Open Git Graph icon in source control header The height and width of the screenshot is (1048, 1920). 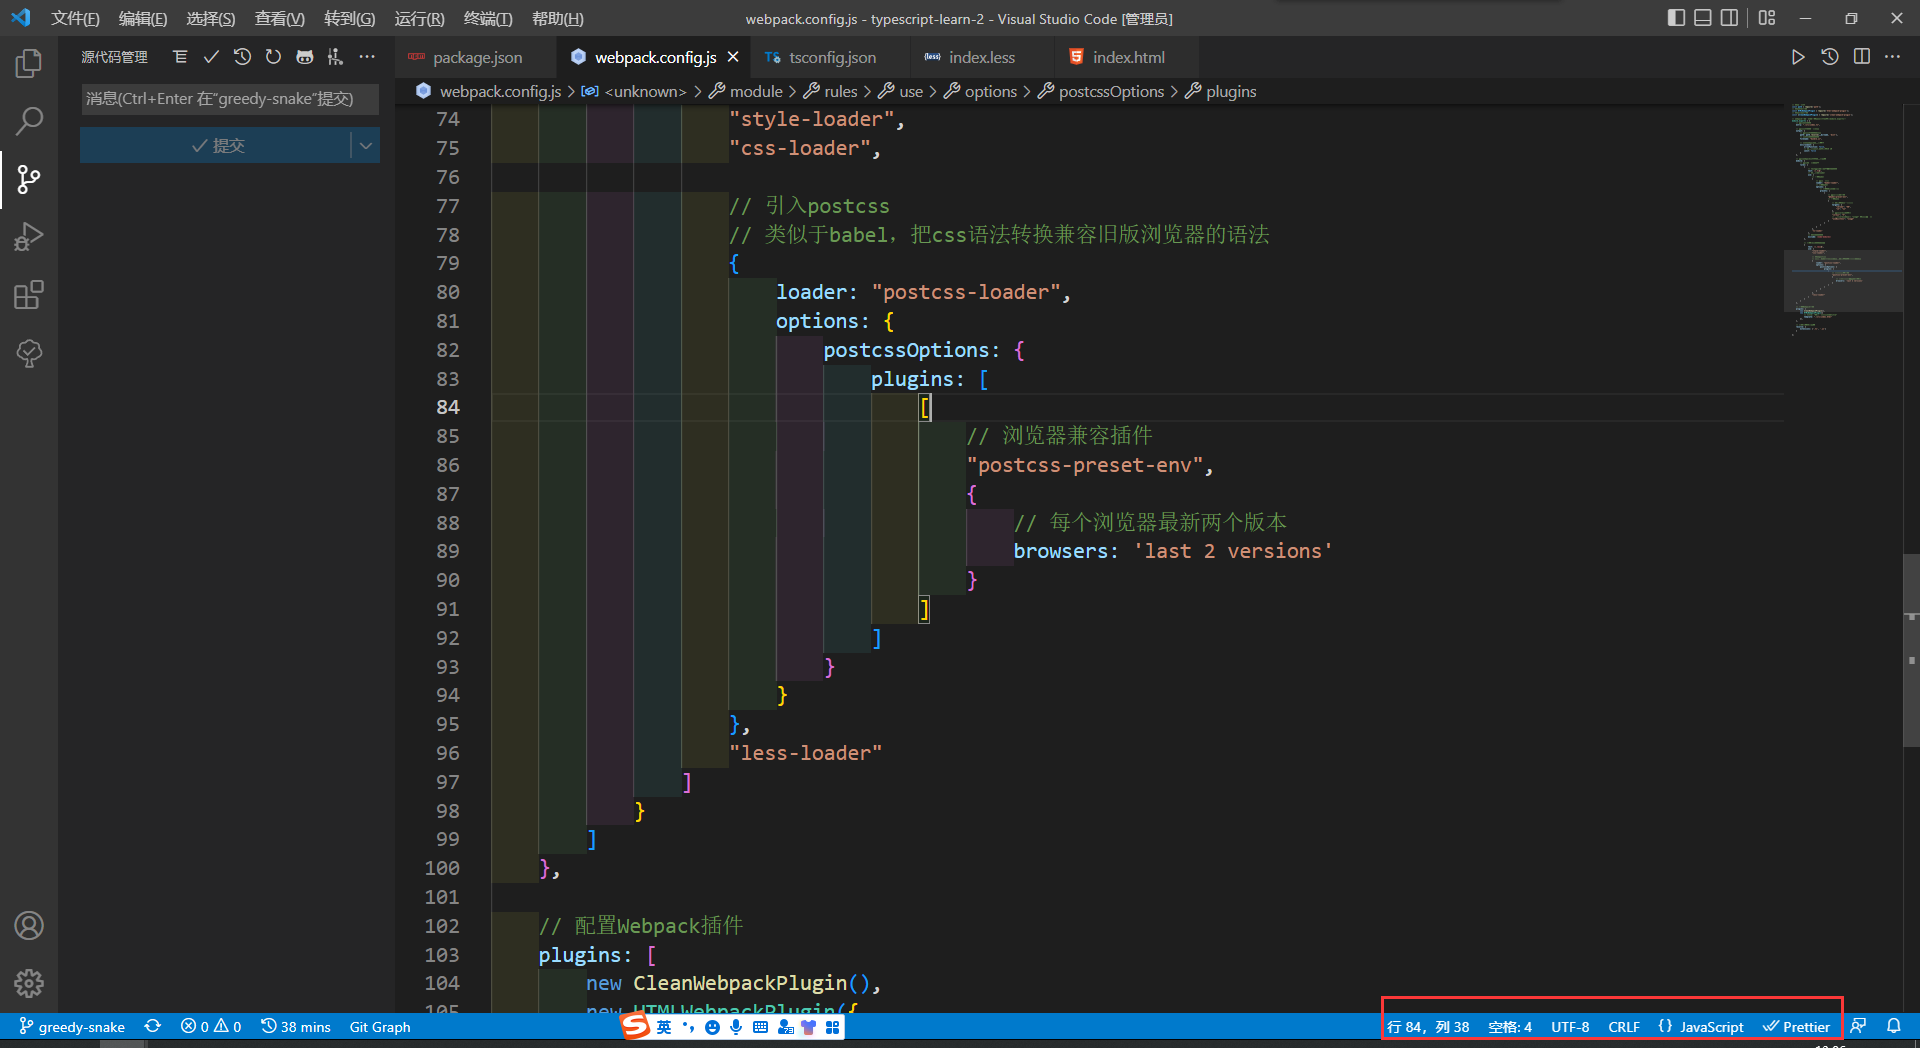point(335,57)
